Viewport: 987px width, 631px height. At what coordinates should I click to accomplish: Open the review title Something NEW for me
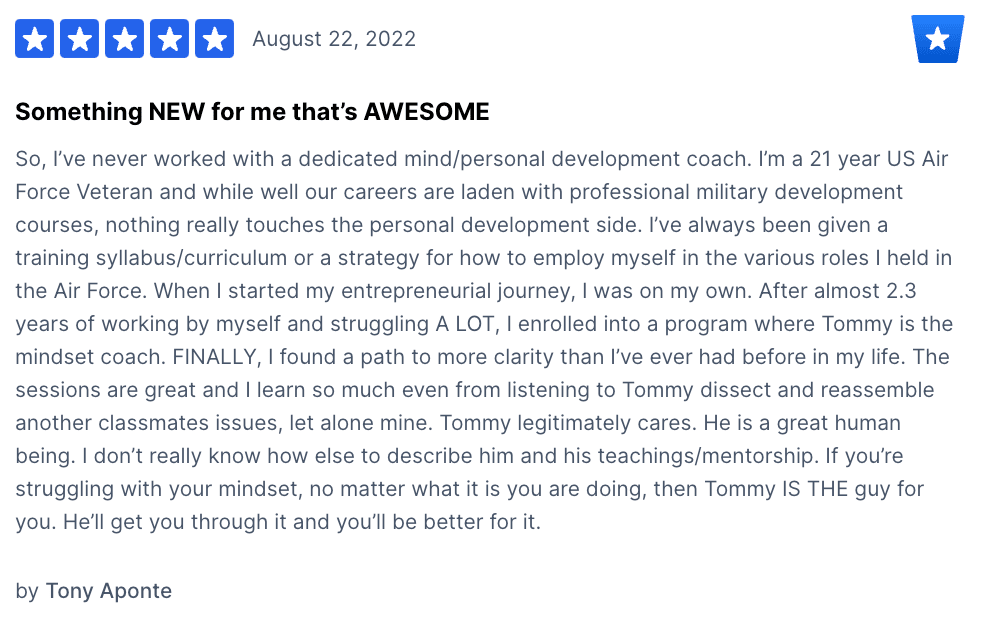click(252, 111)
